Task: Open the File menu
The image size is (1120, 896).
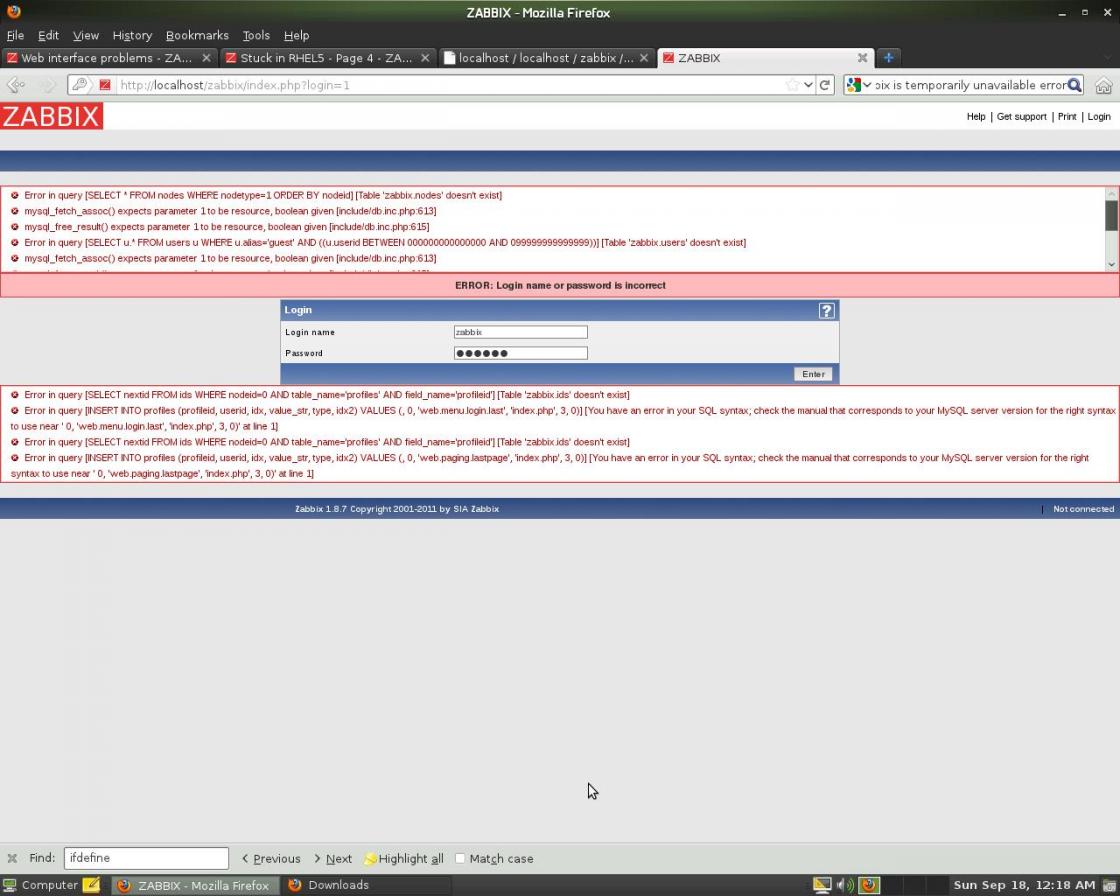Action: 15,35
